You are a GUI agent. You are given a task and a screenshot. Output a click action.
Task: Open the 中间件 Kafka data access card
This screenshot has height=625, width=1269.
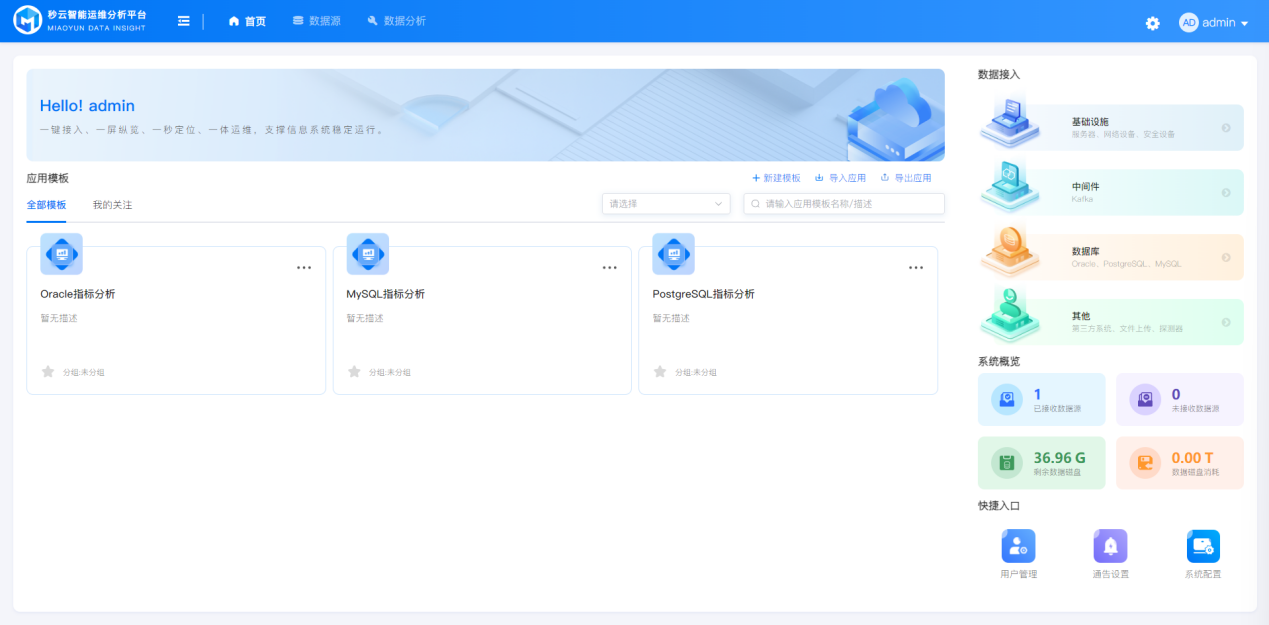[1111, 192]
